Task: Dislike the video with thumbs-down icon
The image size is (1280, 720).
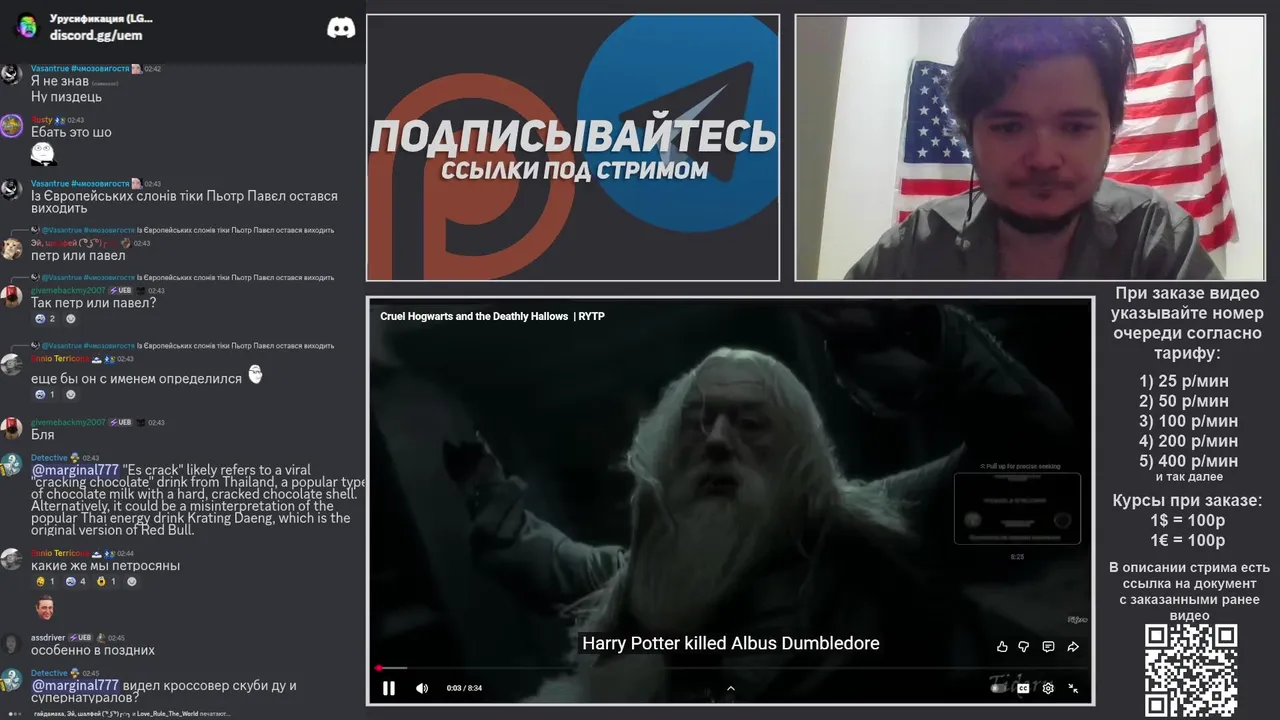Action: point(1024,647)
